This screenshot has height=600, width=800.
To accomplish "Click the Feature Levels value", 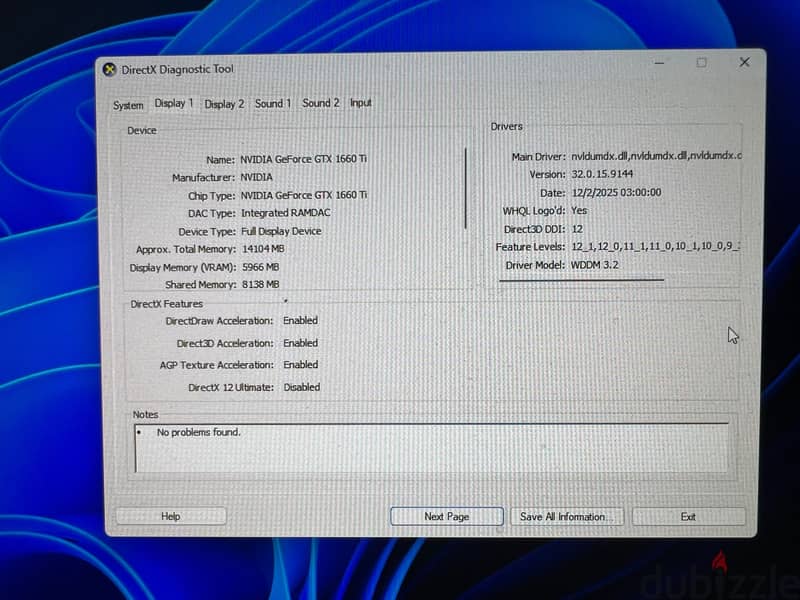I will tap(656, 246).
